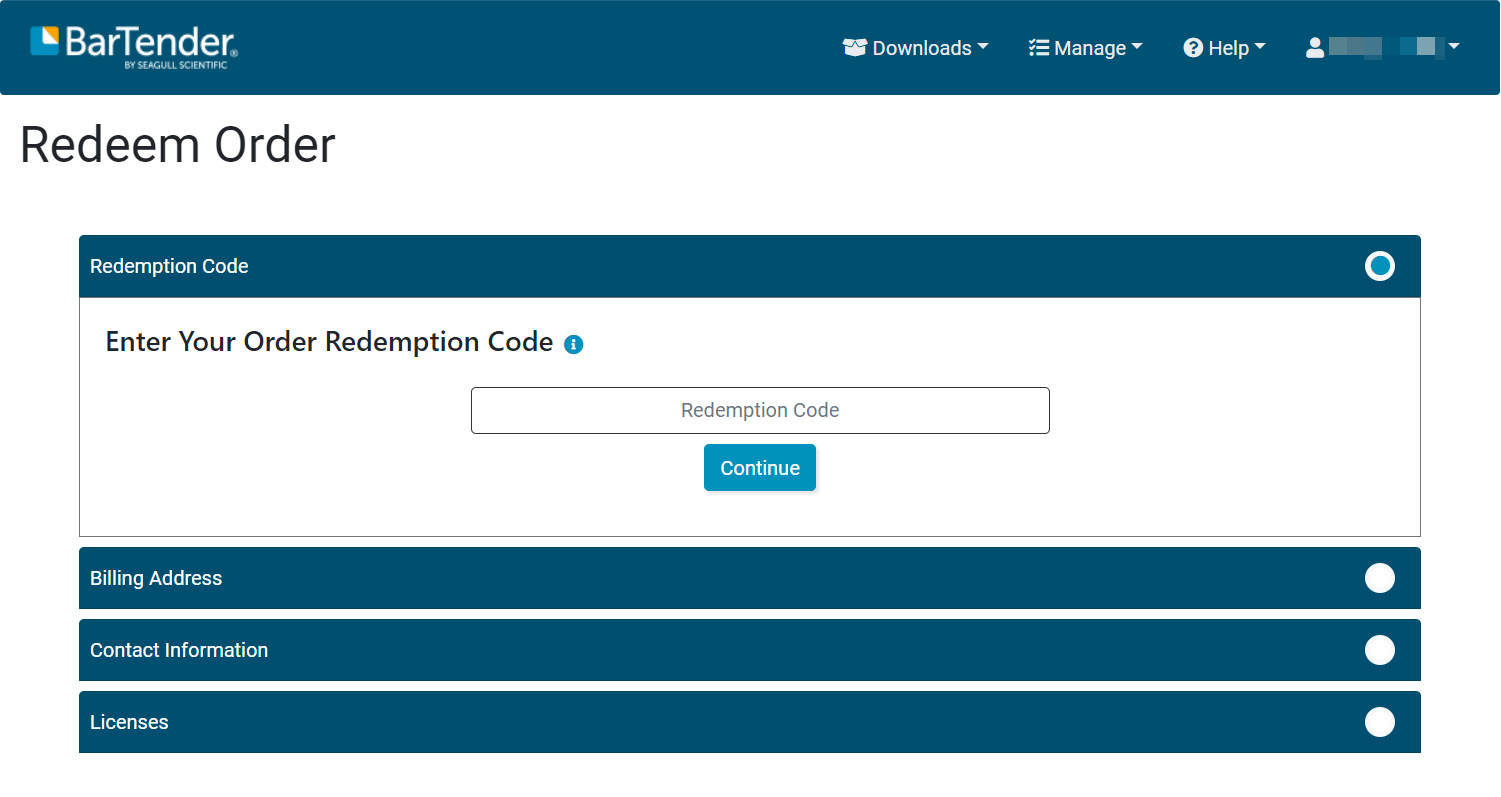Collapse the Redemption Code section title

point(169,266)
